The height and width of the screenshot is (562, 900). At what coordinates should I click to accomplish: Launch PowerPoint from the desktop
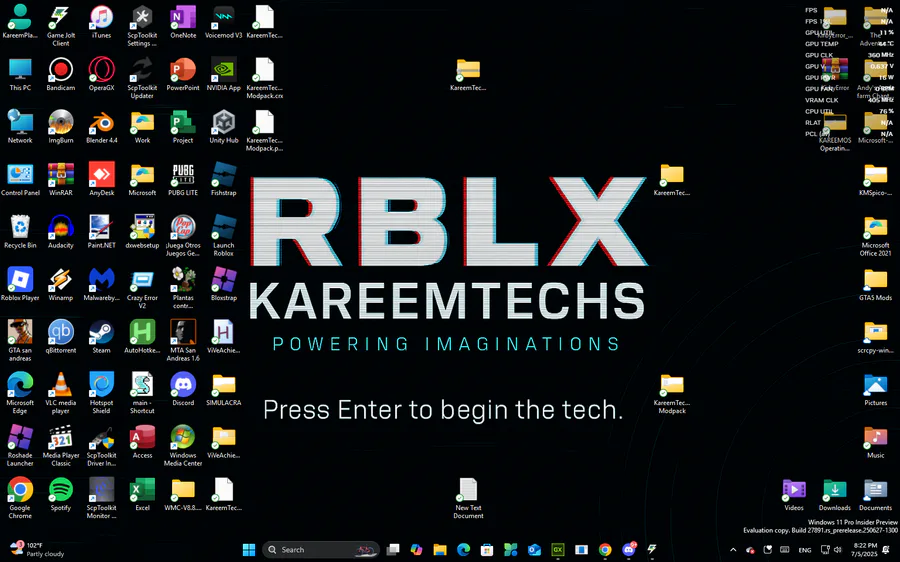[183, 75]
